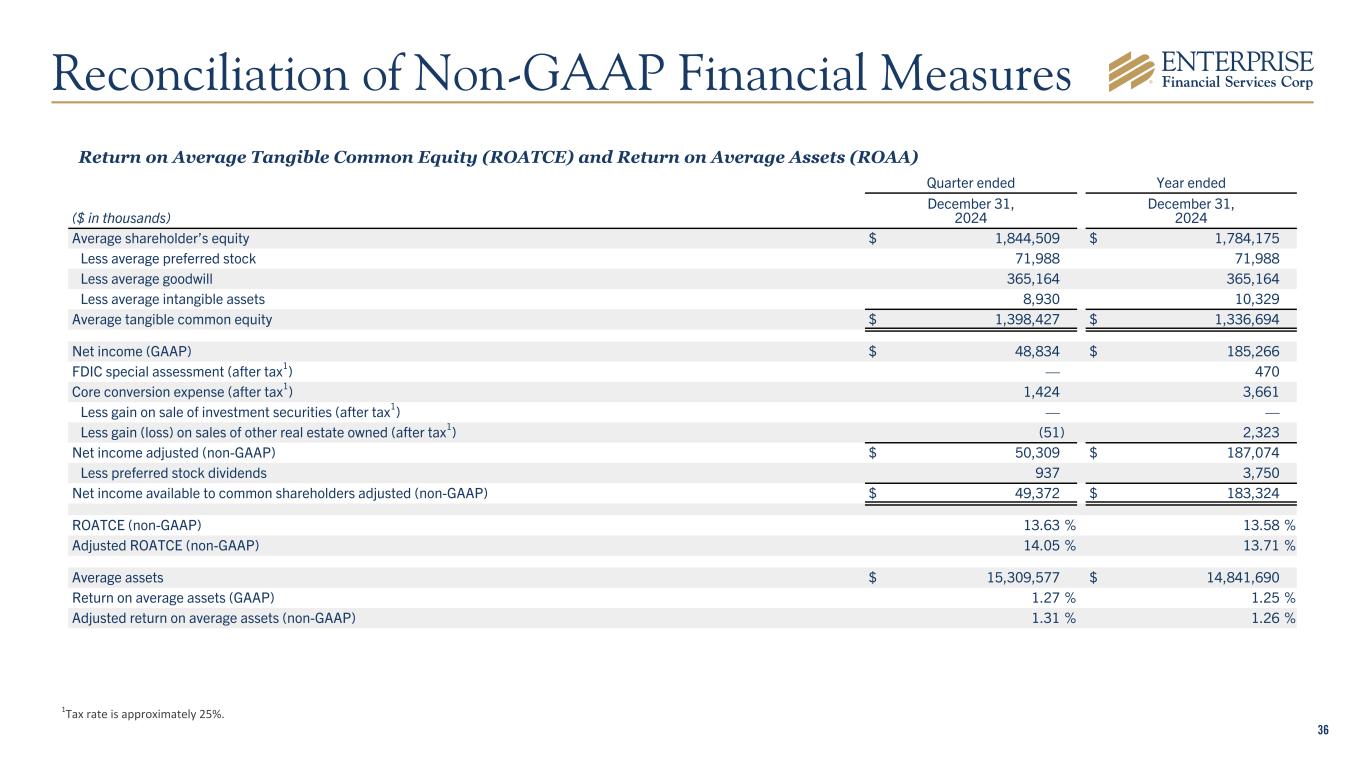Screen dimensions: 1365x768
Task: Click the 'Net income (GAAP)' row label
Action: point(131,352)
